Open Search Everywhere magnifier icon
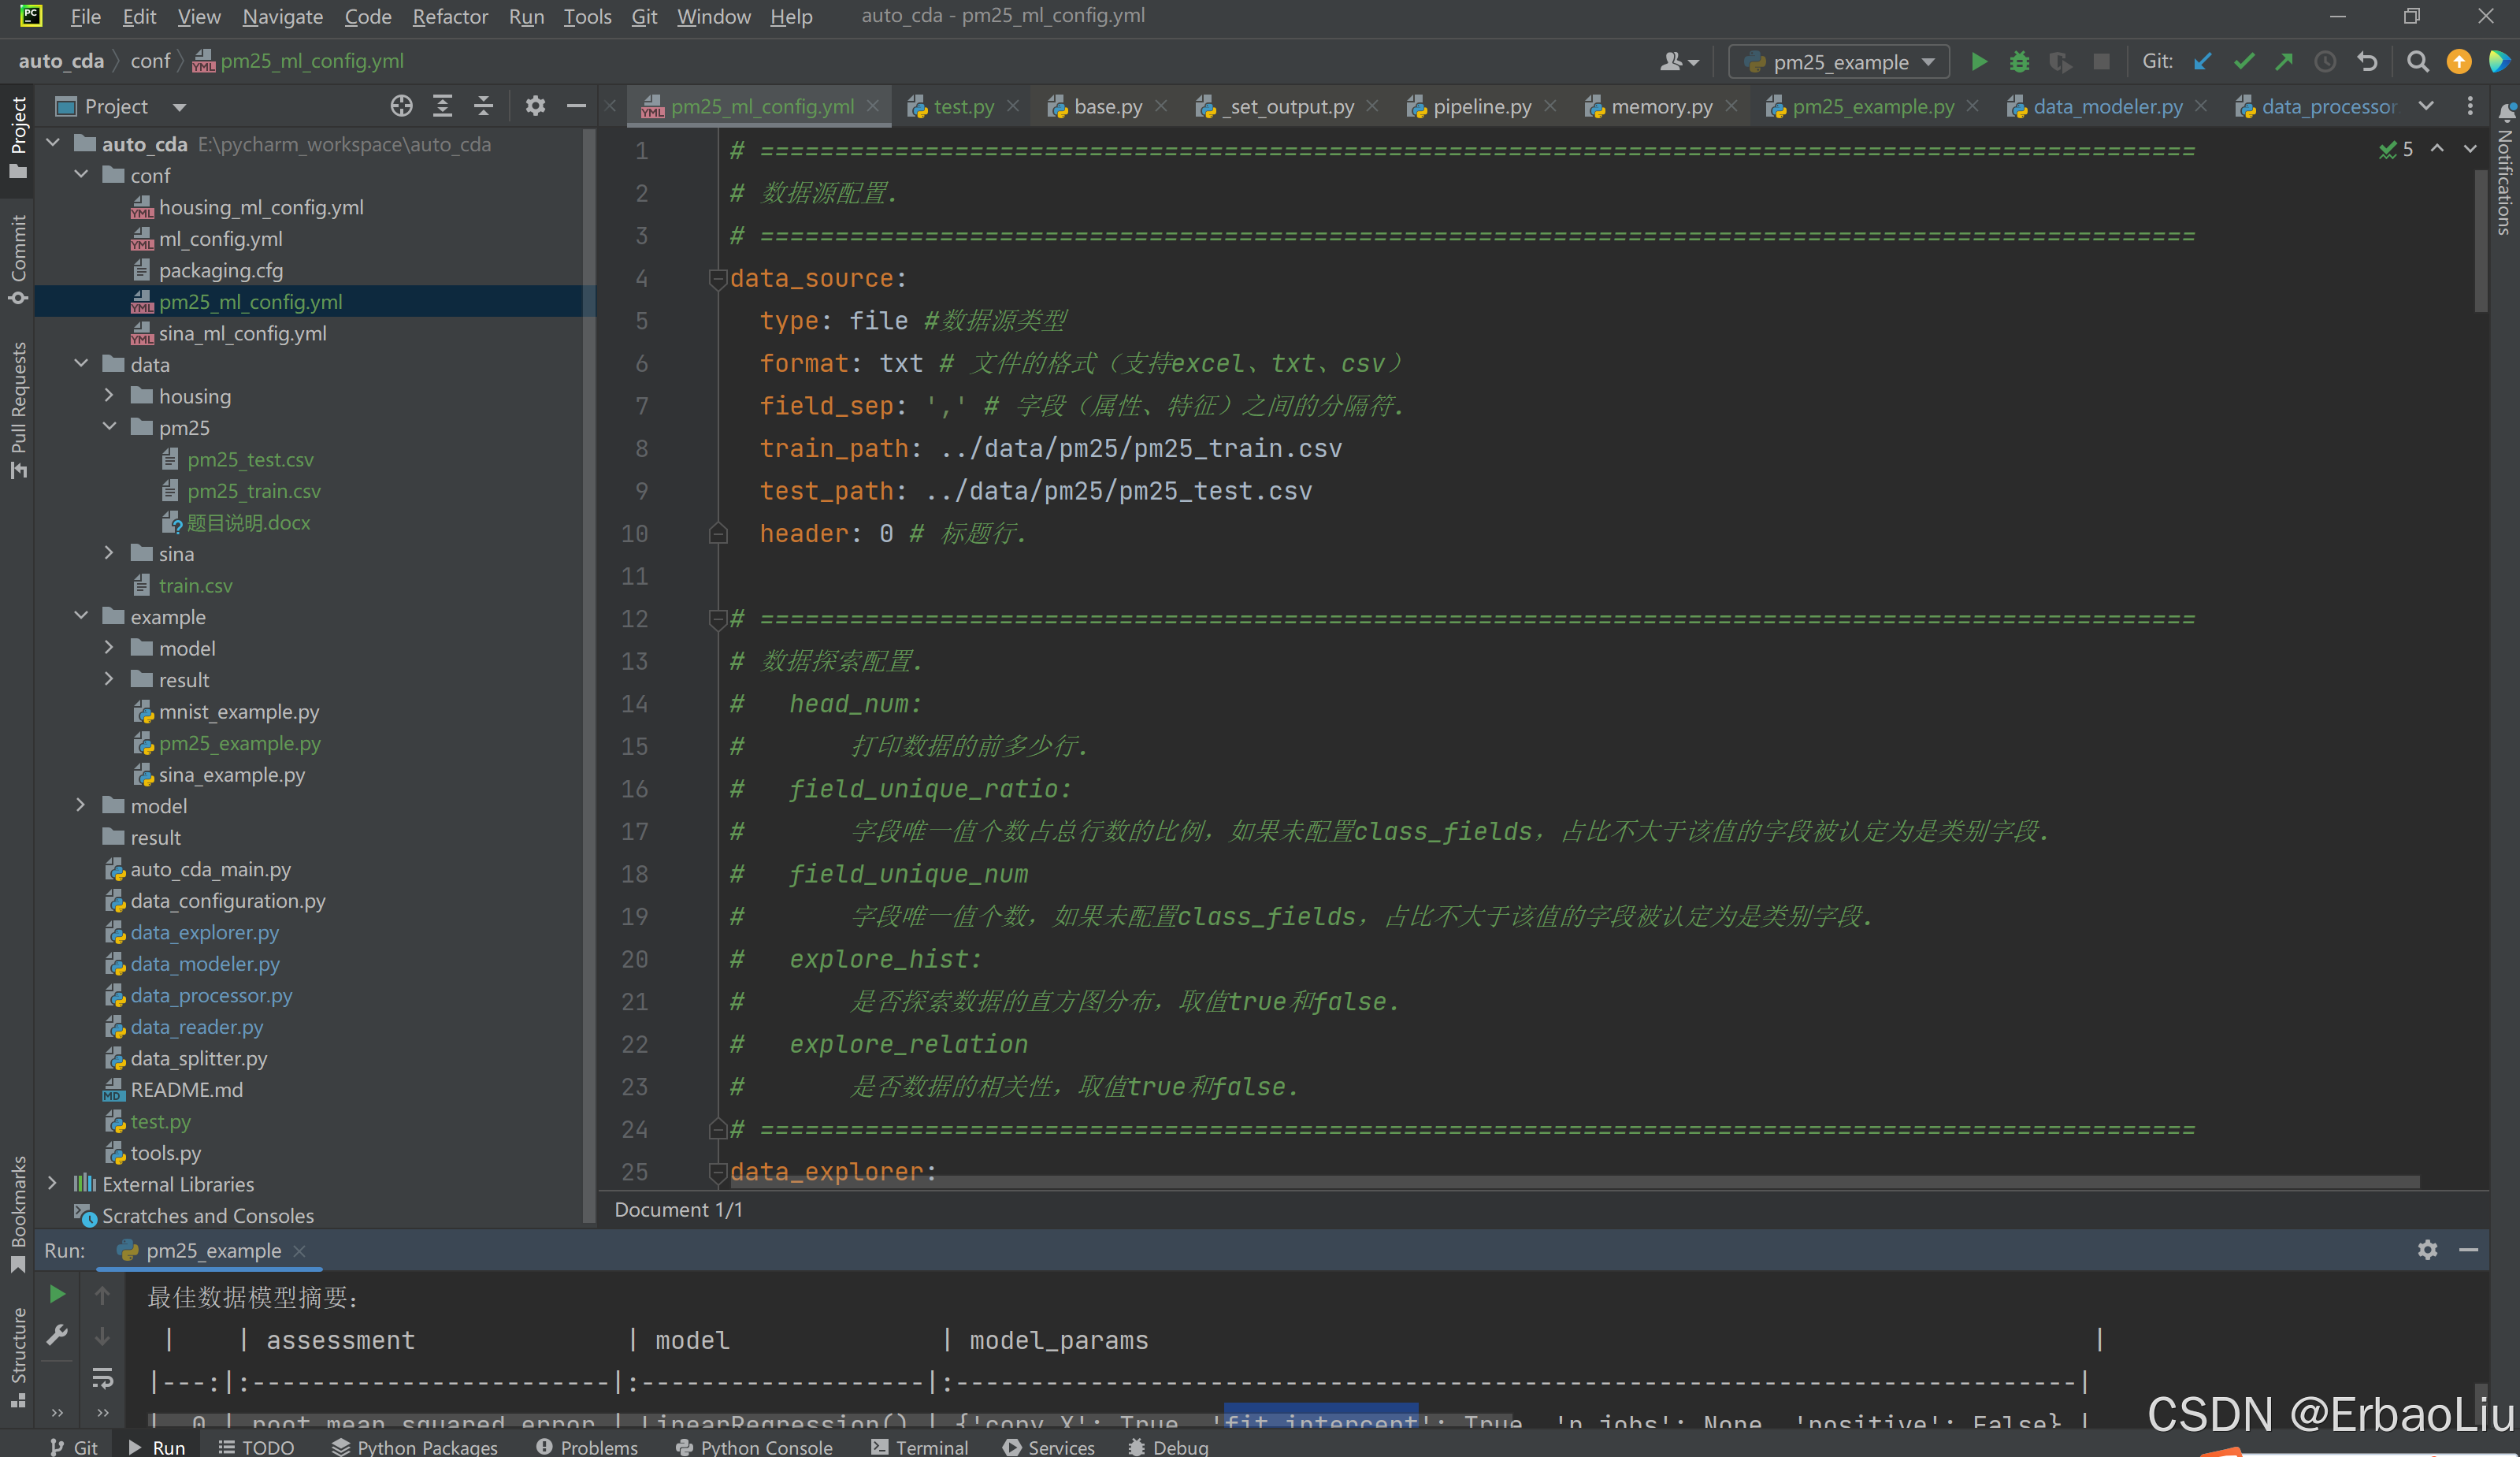The image size is (2520, 1457). (2417, 62)
